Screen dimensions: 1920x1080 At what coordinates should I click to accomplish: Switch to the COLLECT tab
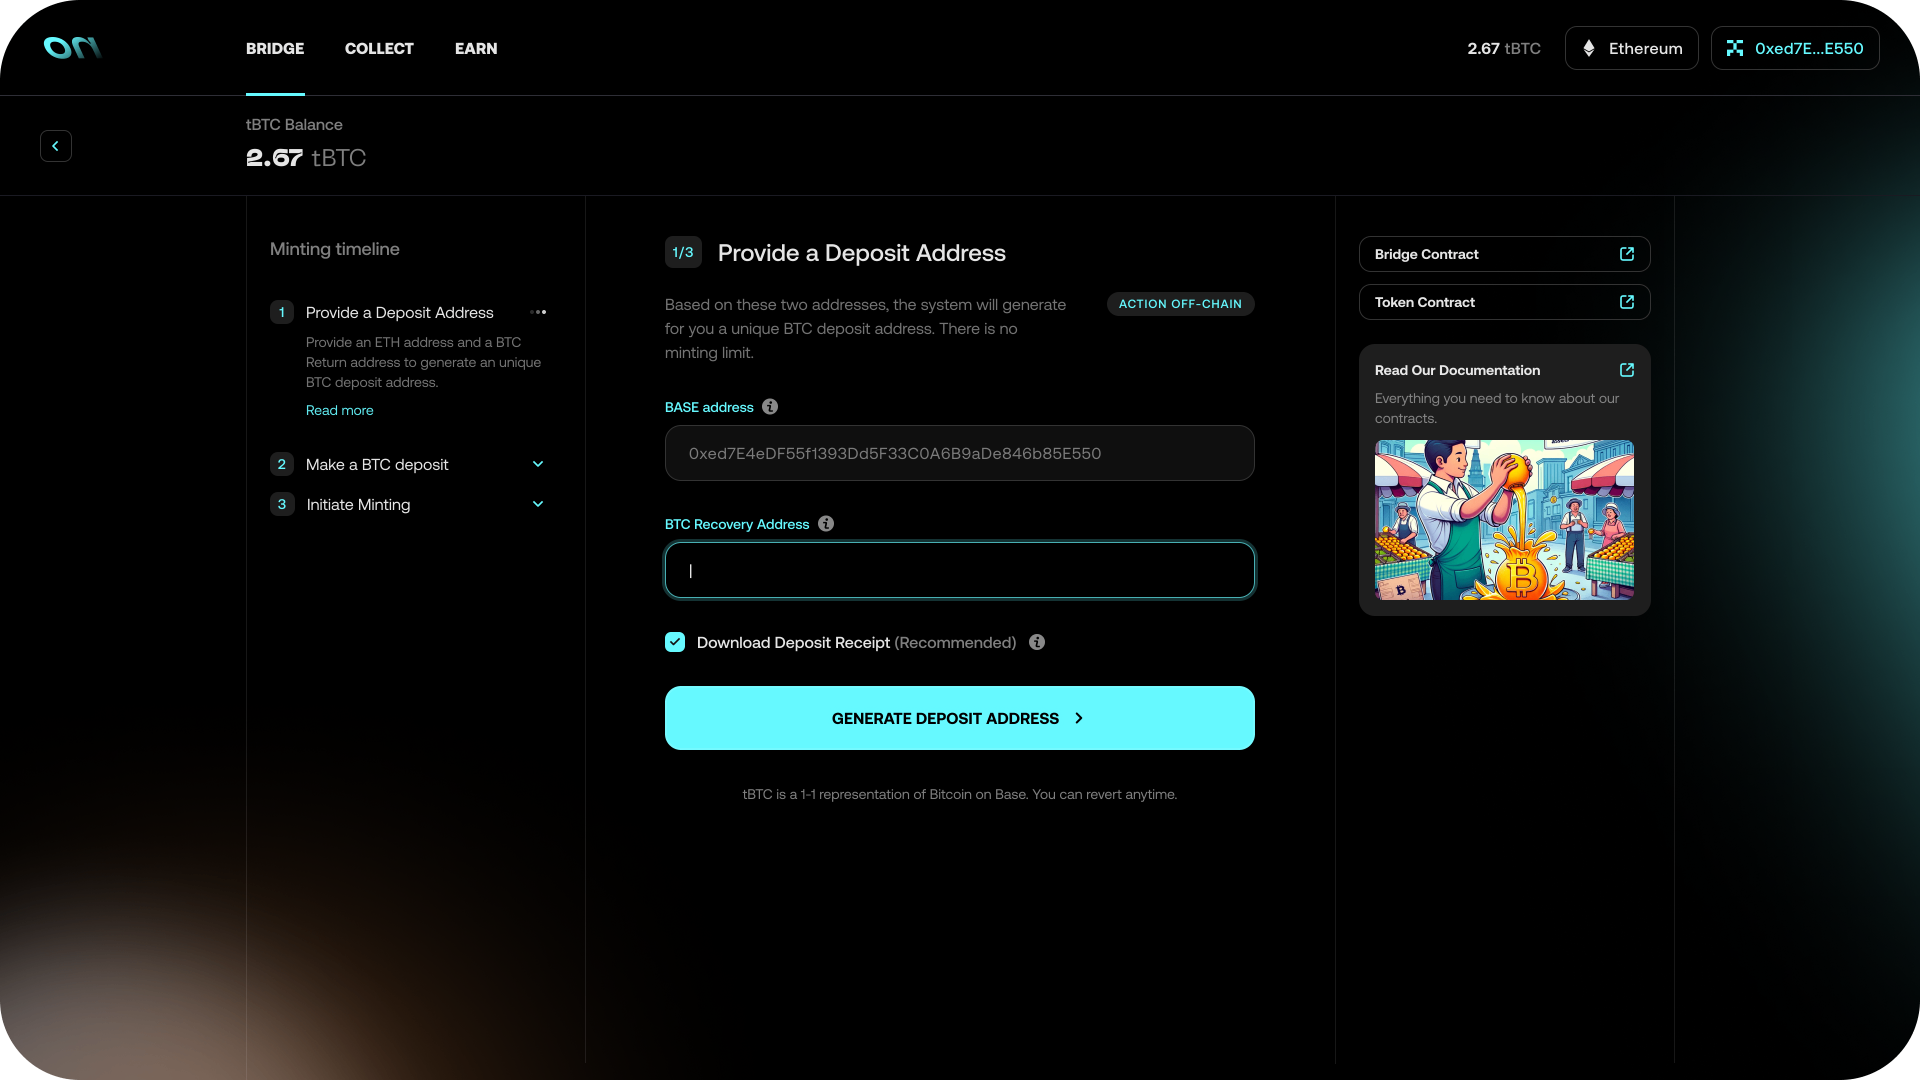379,48
